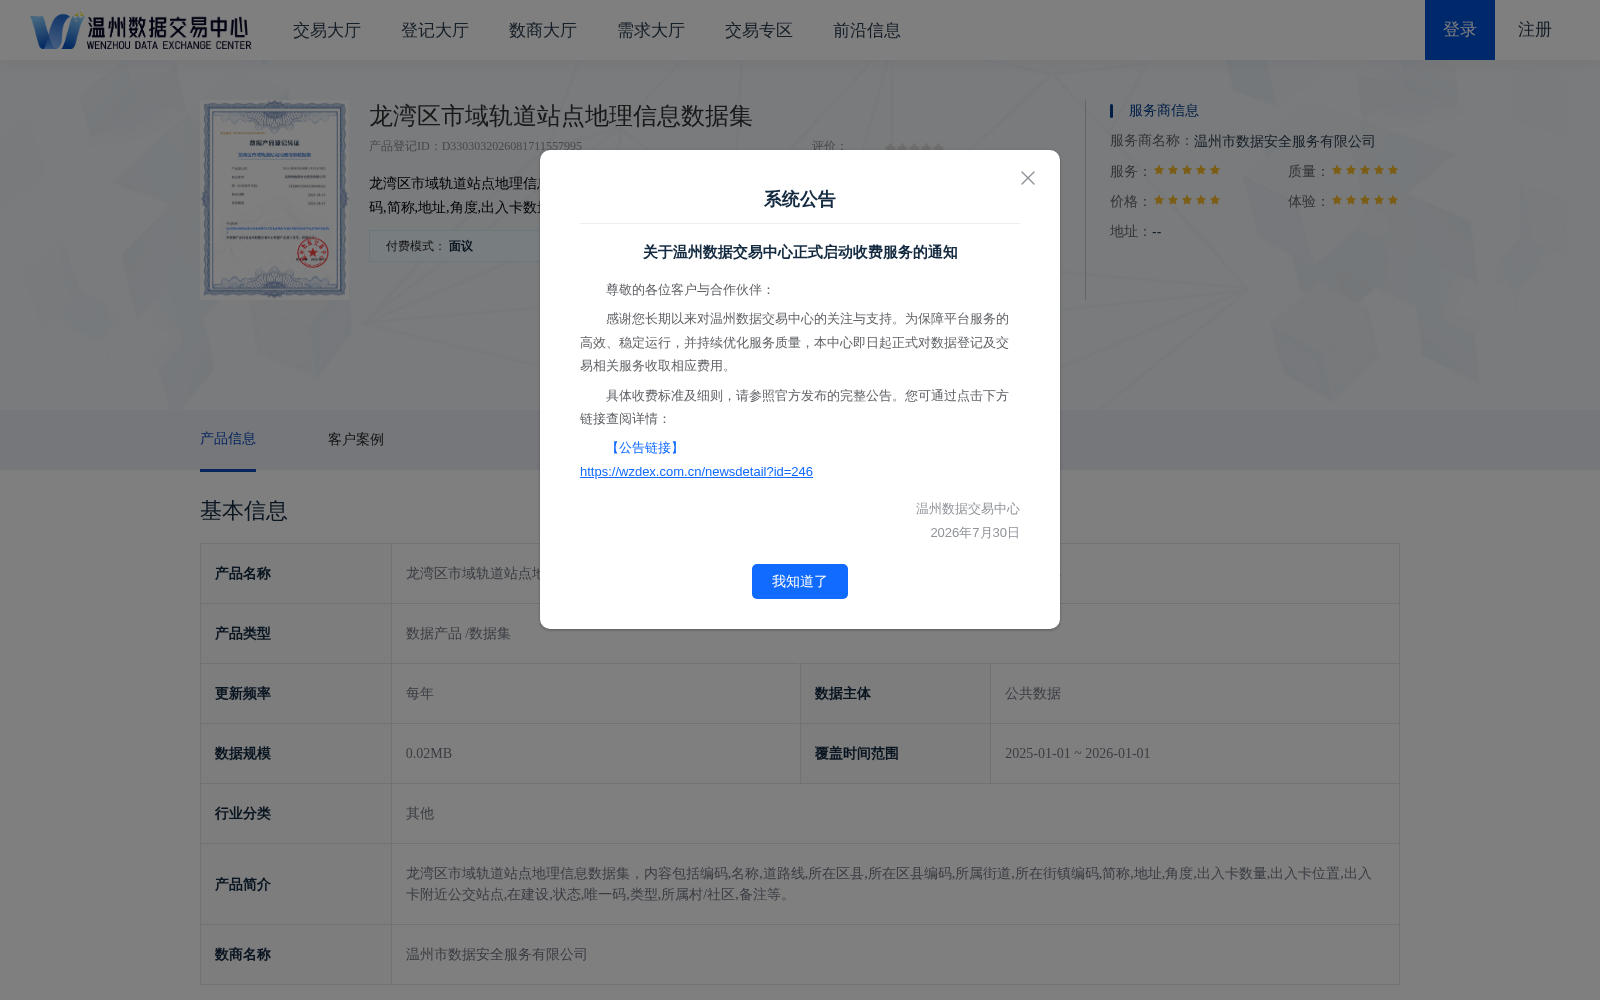This screenshot has height=1000, width=1600.
Task: Click the 质量 star rating
Action: [x=1365, y=170]
